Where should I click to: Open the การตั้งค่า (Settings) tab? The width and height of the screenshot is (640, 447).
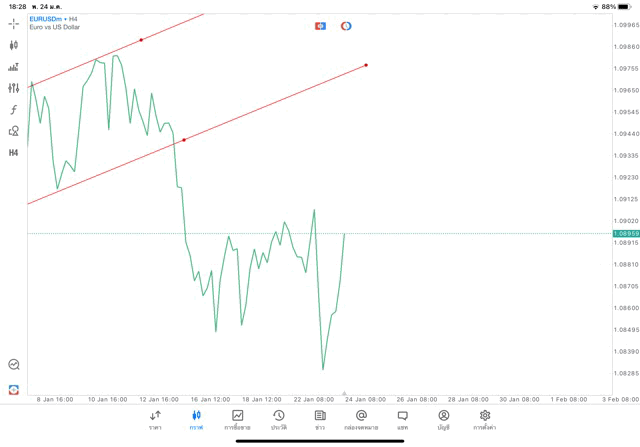click(x=485, y=419)
